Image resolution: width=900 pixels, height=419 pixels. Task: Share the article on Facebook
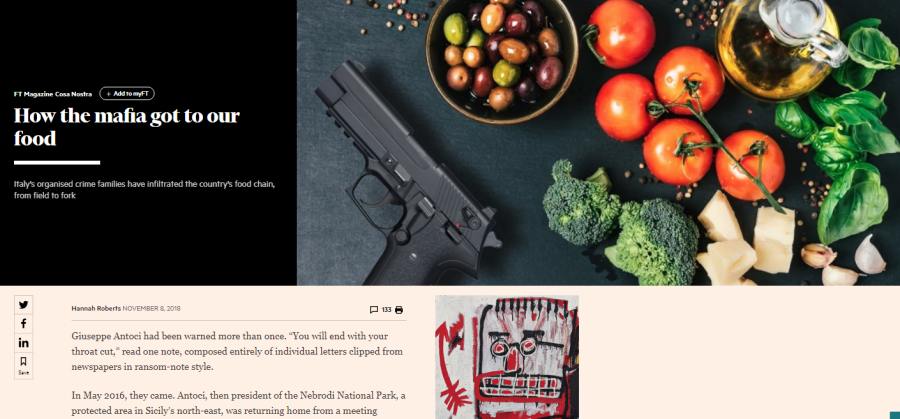point(24,324)
